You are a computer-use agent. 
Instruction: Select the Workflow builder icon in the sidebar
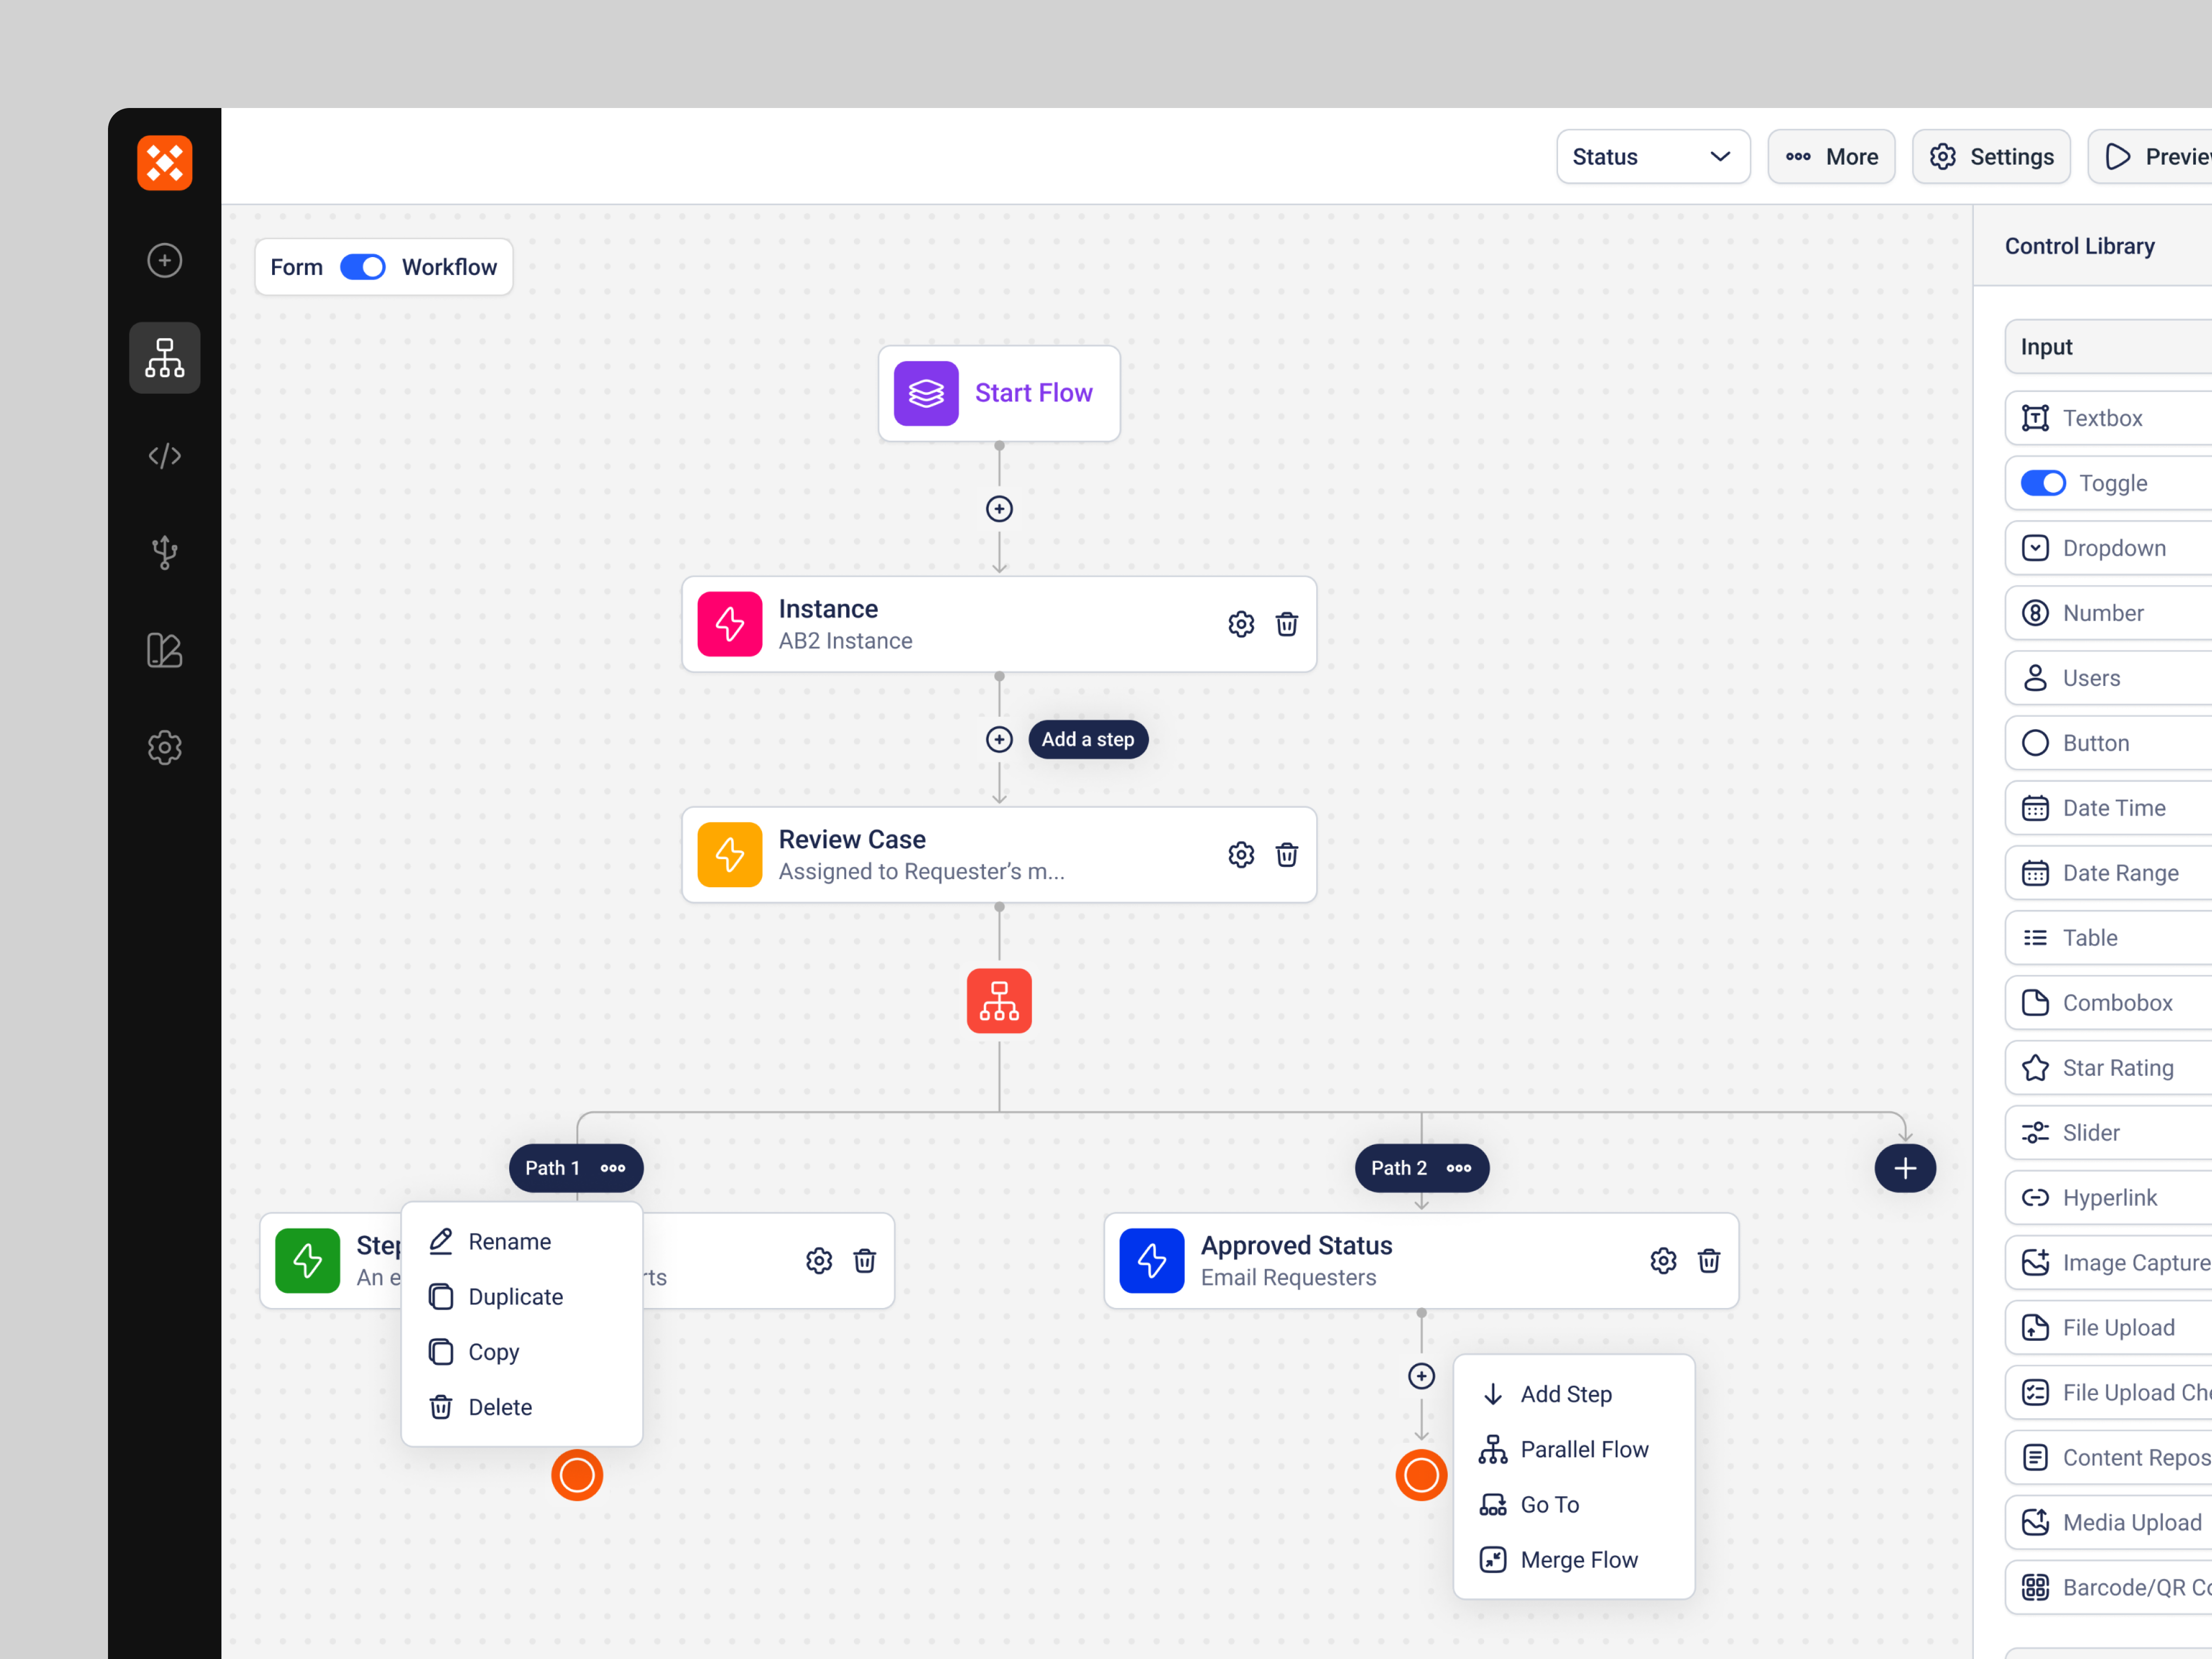click(x=164, y=357)
